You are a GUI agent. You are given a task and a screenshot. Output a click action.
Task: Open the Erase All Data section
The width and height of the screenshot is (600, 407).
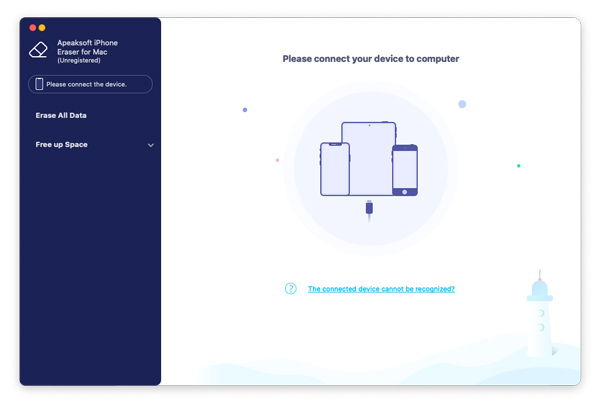click(x=61, y=115)
